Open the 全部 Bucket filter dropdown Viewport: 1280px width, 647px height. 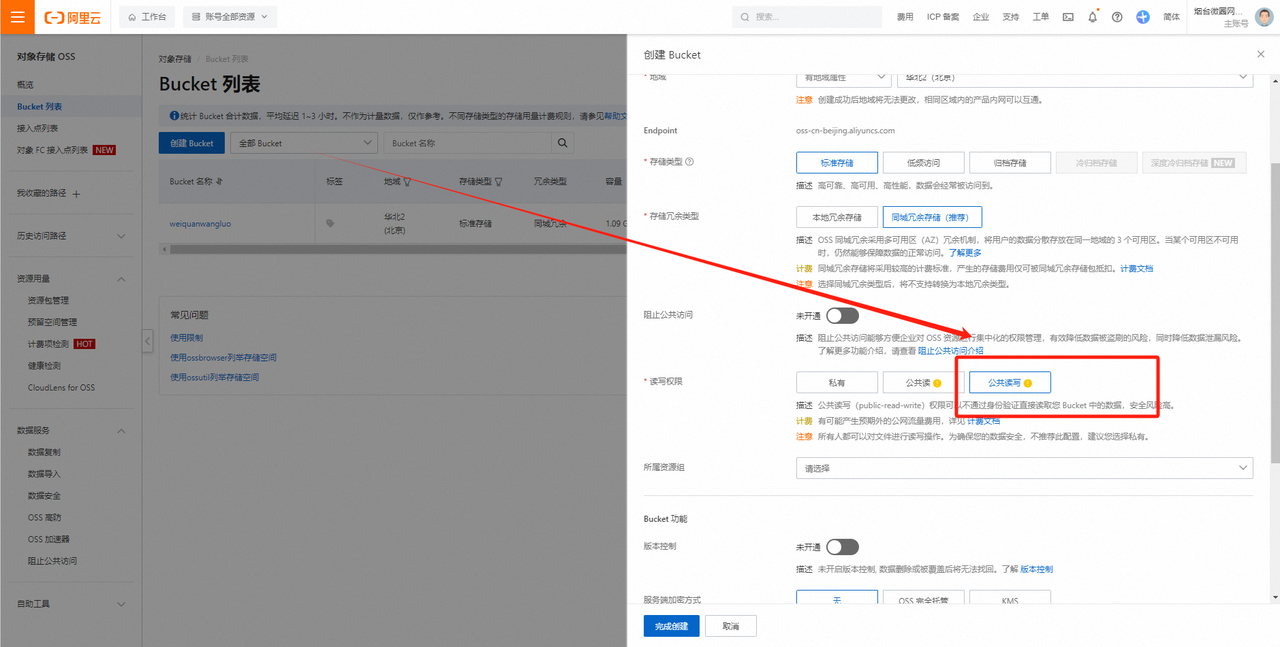point(303,142)
